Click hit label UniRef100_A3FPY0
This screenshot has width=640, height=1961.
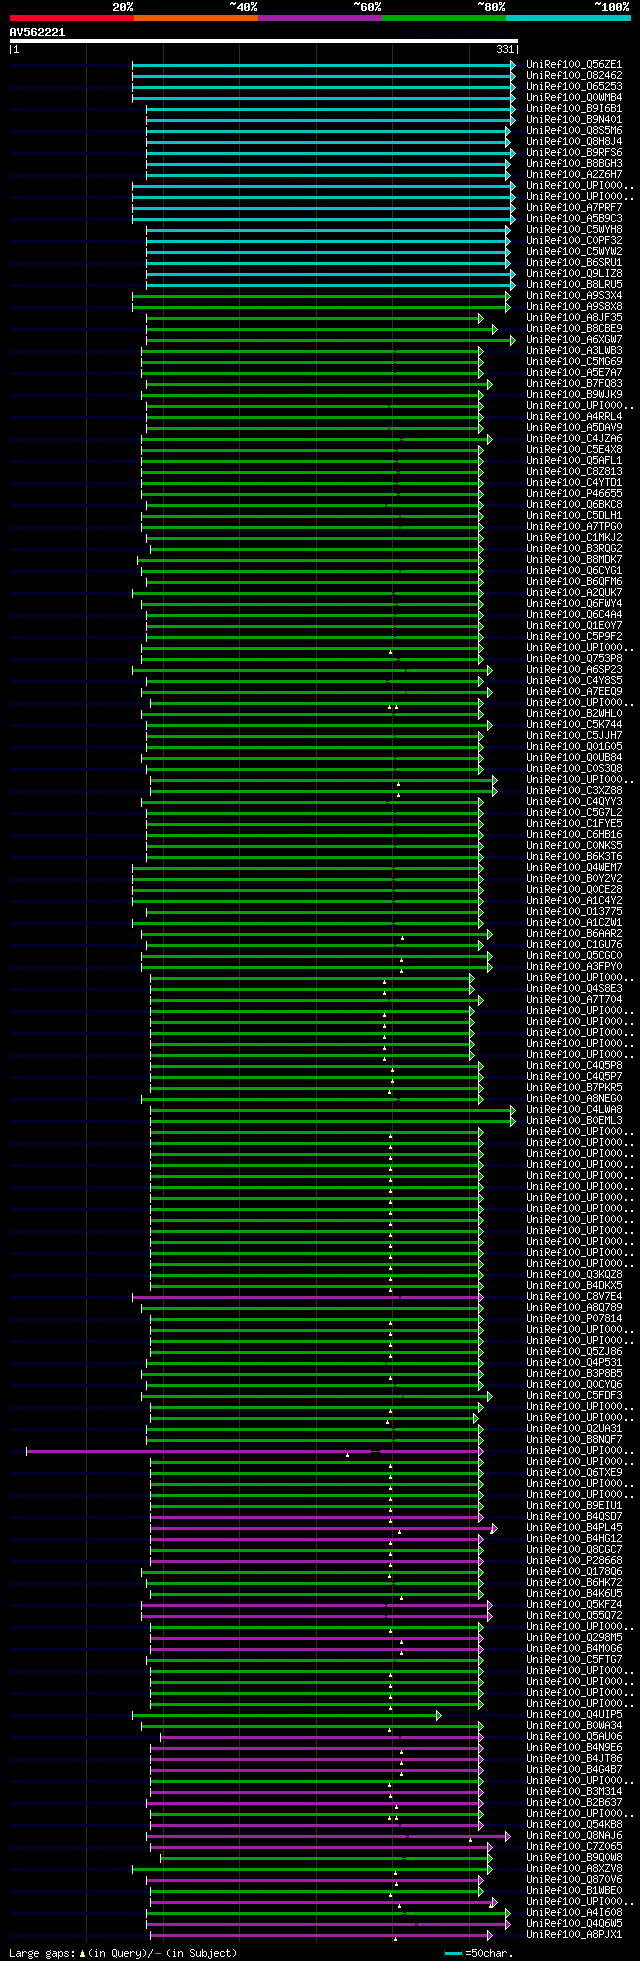[x=574, y=966]
